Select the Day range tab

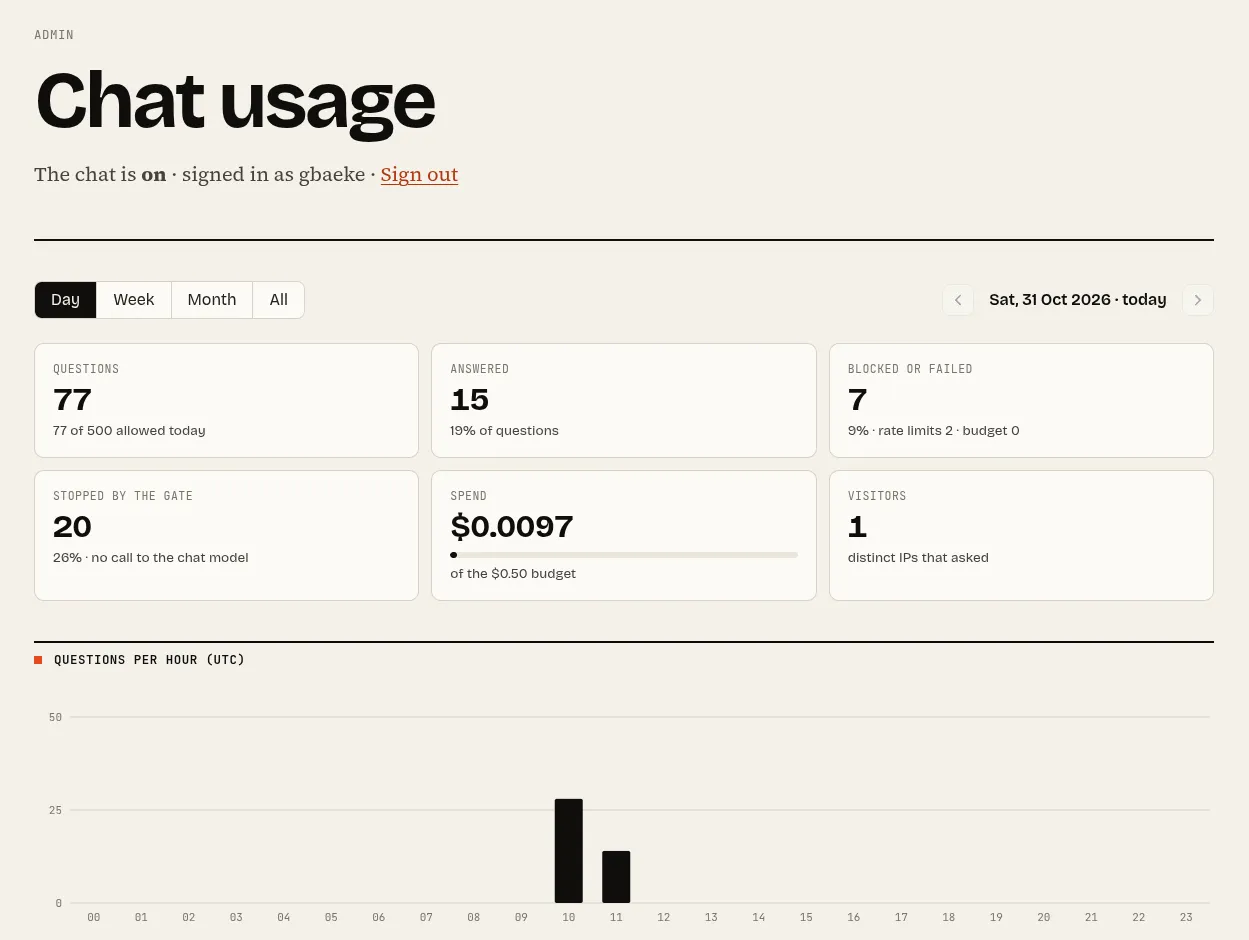pyautogui.click(x=66, y=300)
